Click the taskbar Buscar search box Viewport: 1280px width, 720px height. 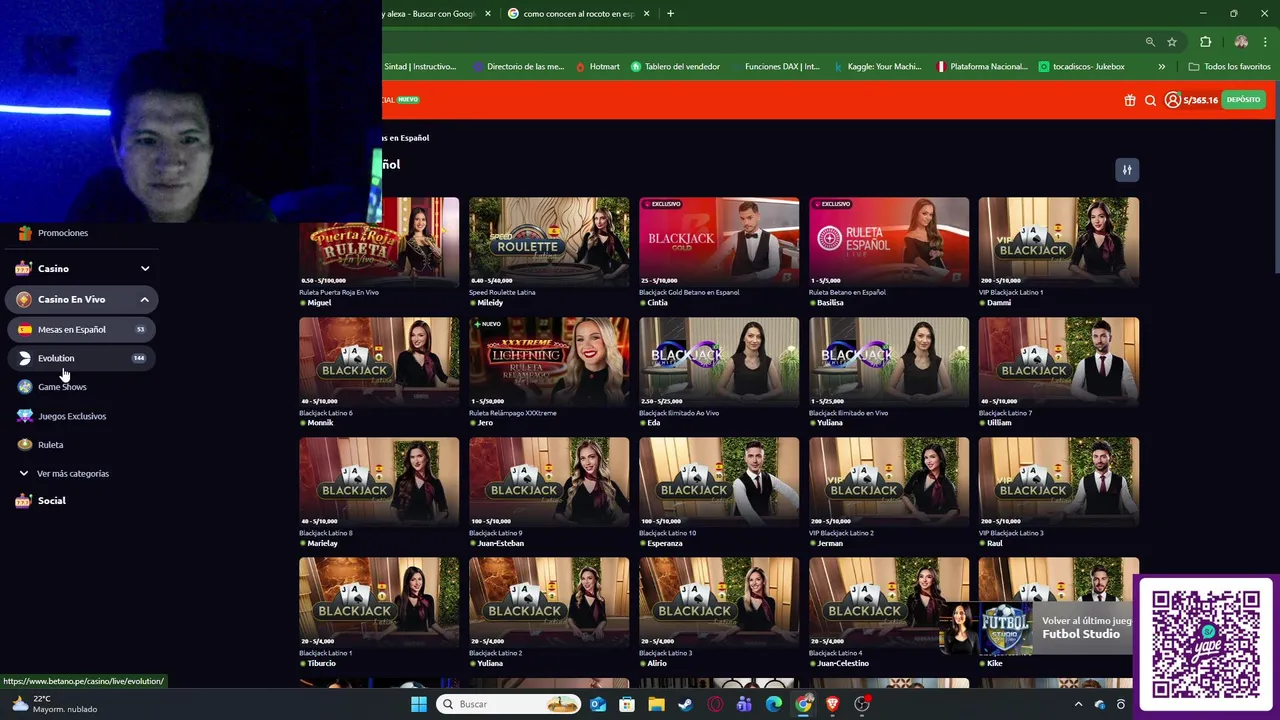pyautogui.click(x=510, y=704)
